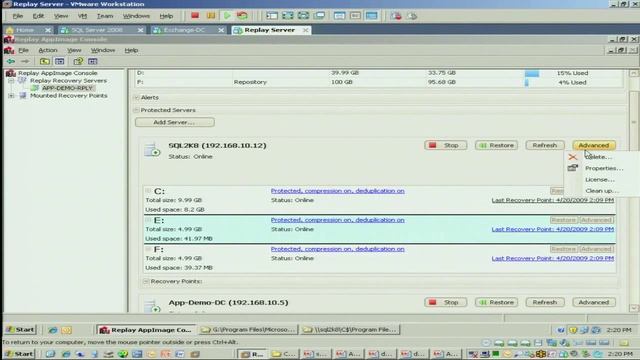Collapse the Alerts section

(136, 98)
